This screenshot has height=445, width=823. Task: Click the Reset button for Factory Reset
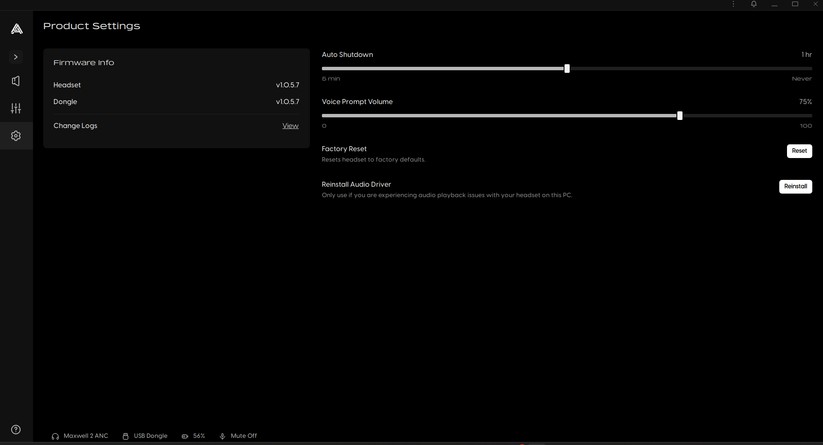click(x=799, y=151)
